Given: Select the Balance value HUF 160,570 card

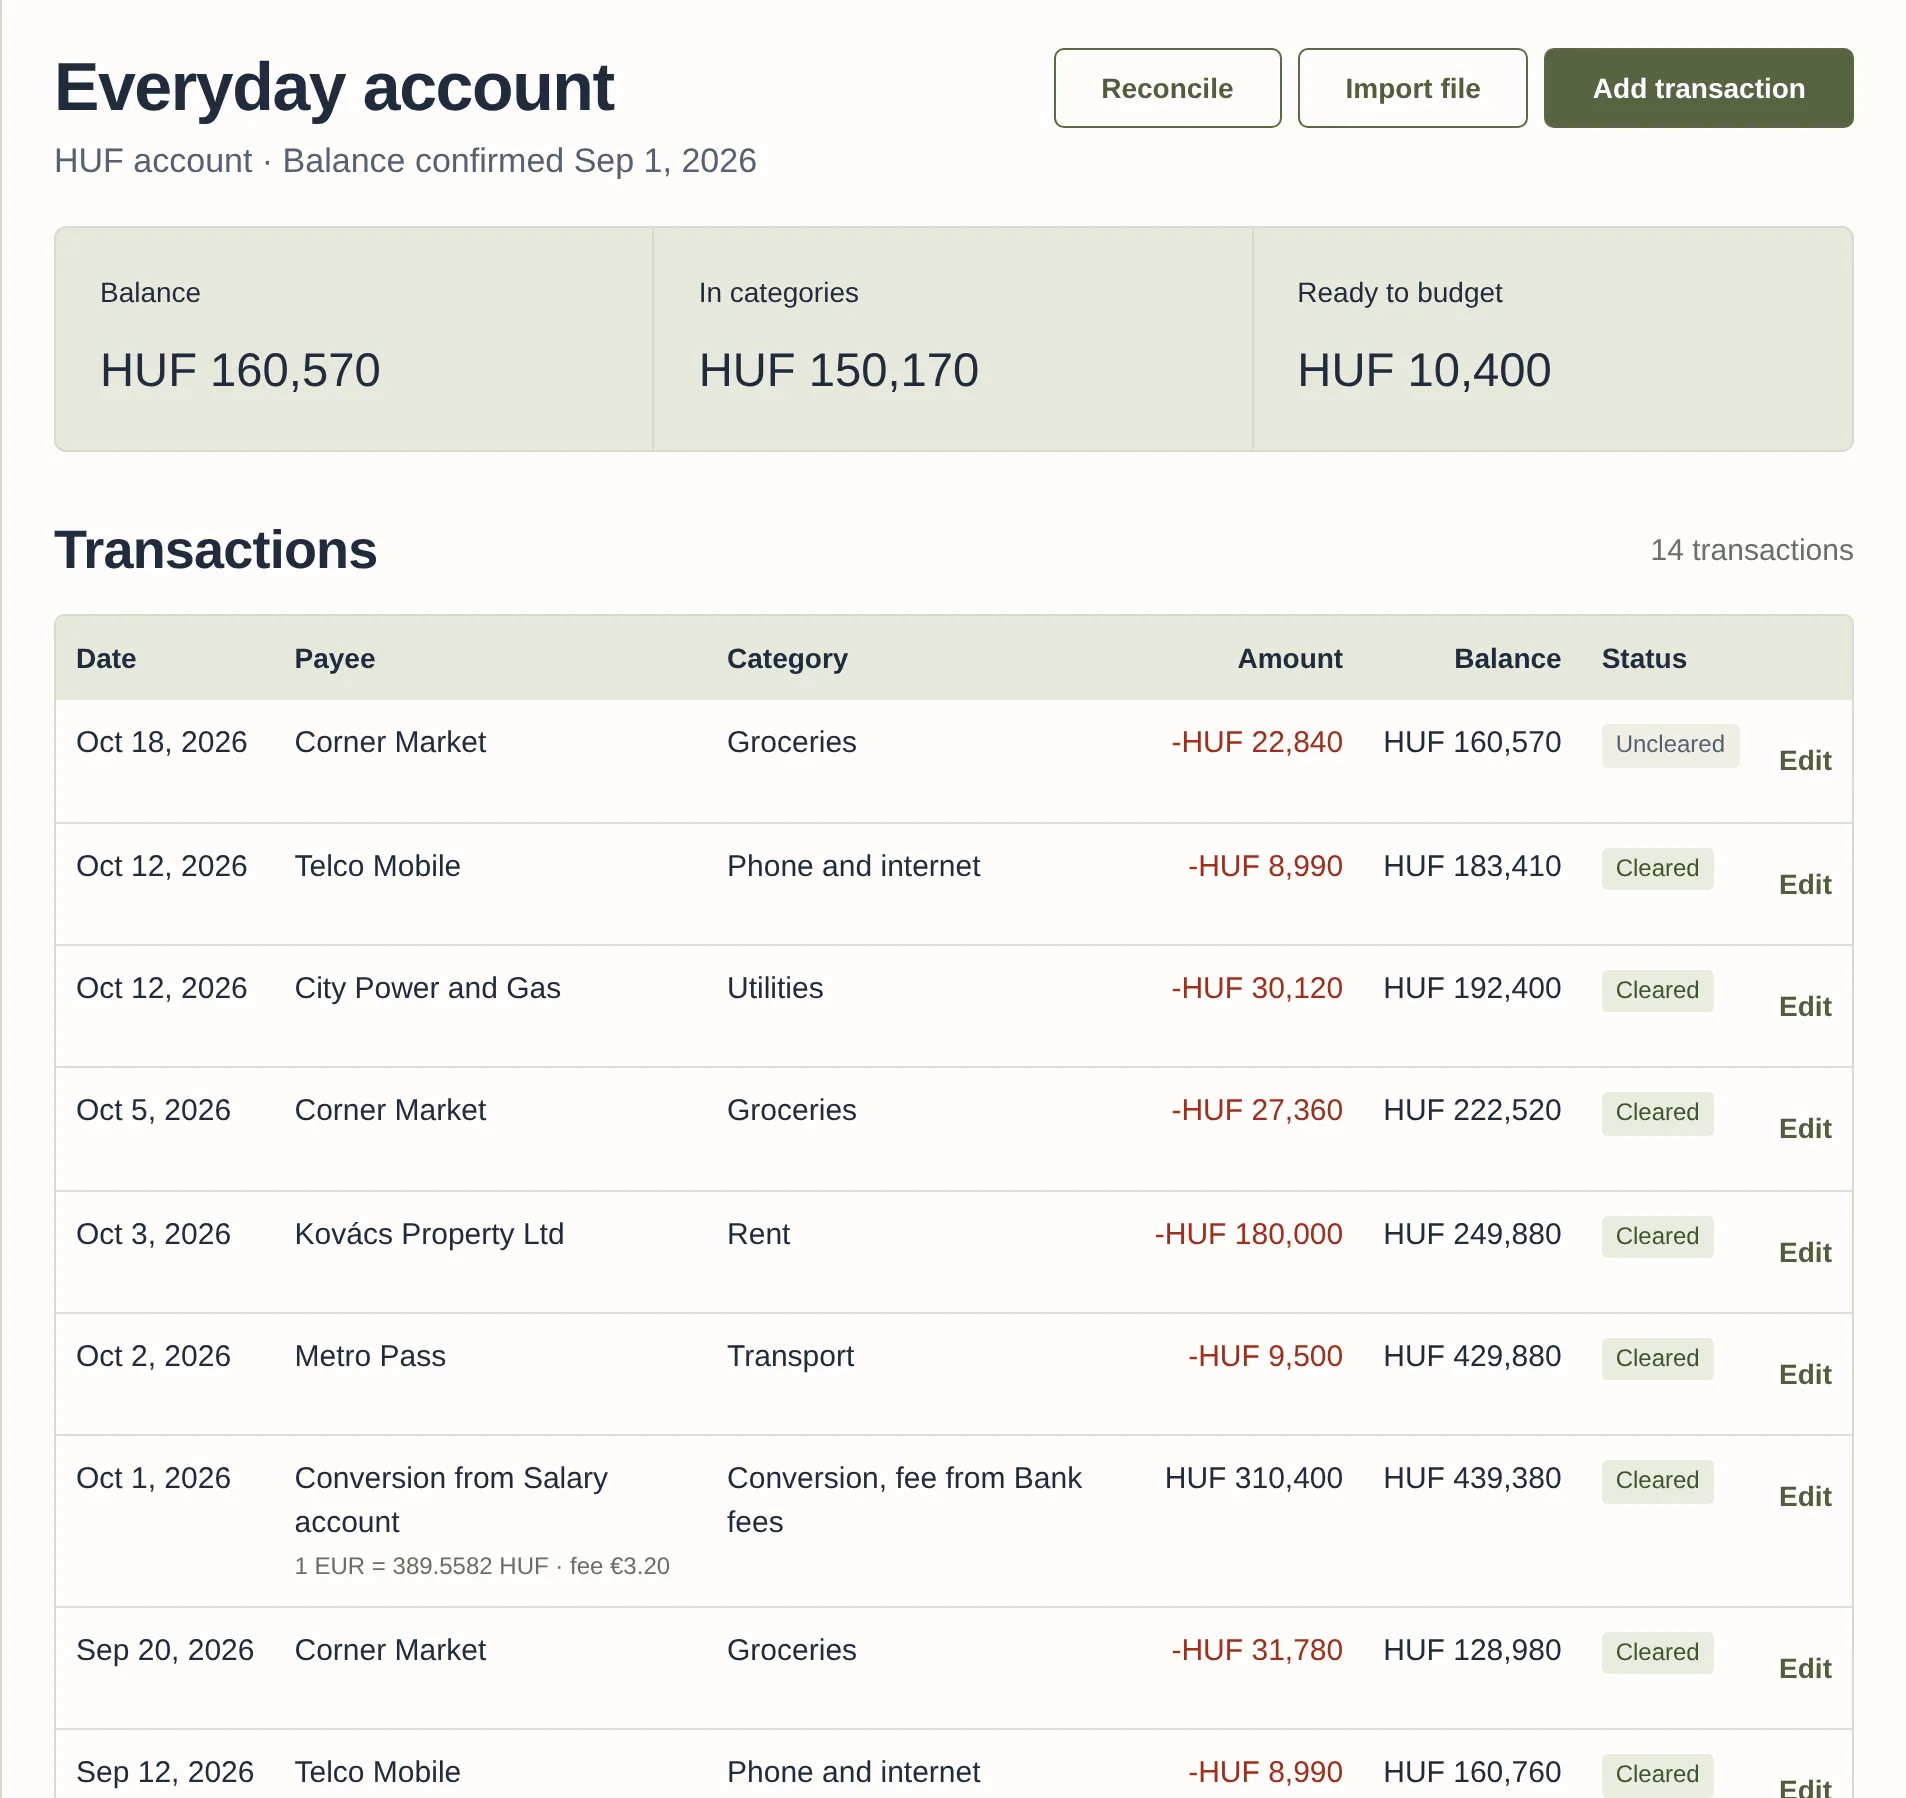Looking at the screenshot, I should [354, 339].
